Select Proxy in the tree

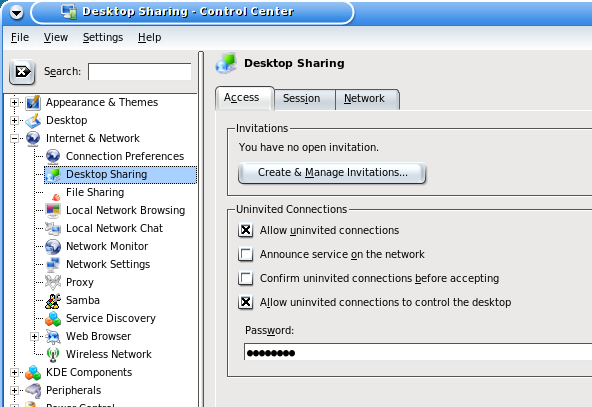(80, 282)
